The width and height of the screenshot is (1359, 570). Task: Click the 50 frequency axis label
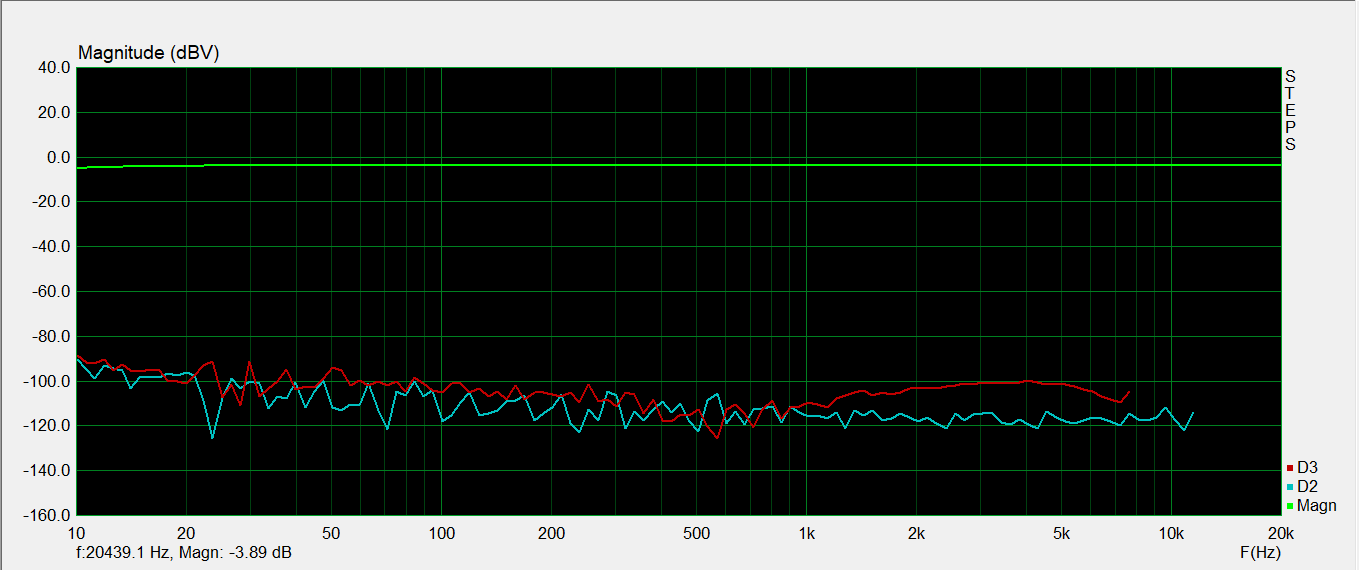point(331,533)
